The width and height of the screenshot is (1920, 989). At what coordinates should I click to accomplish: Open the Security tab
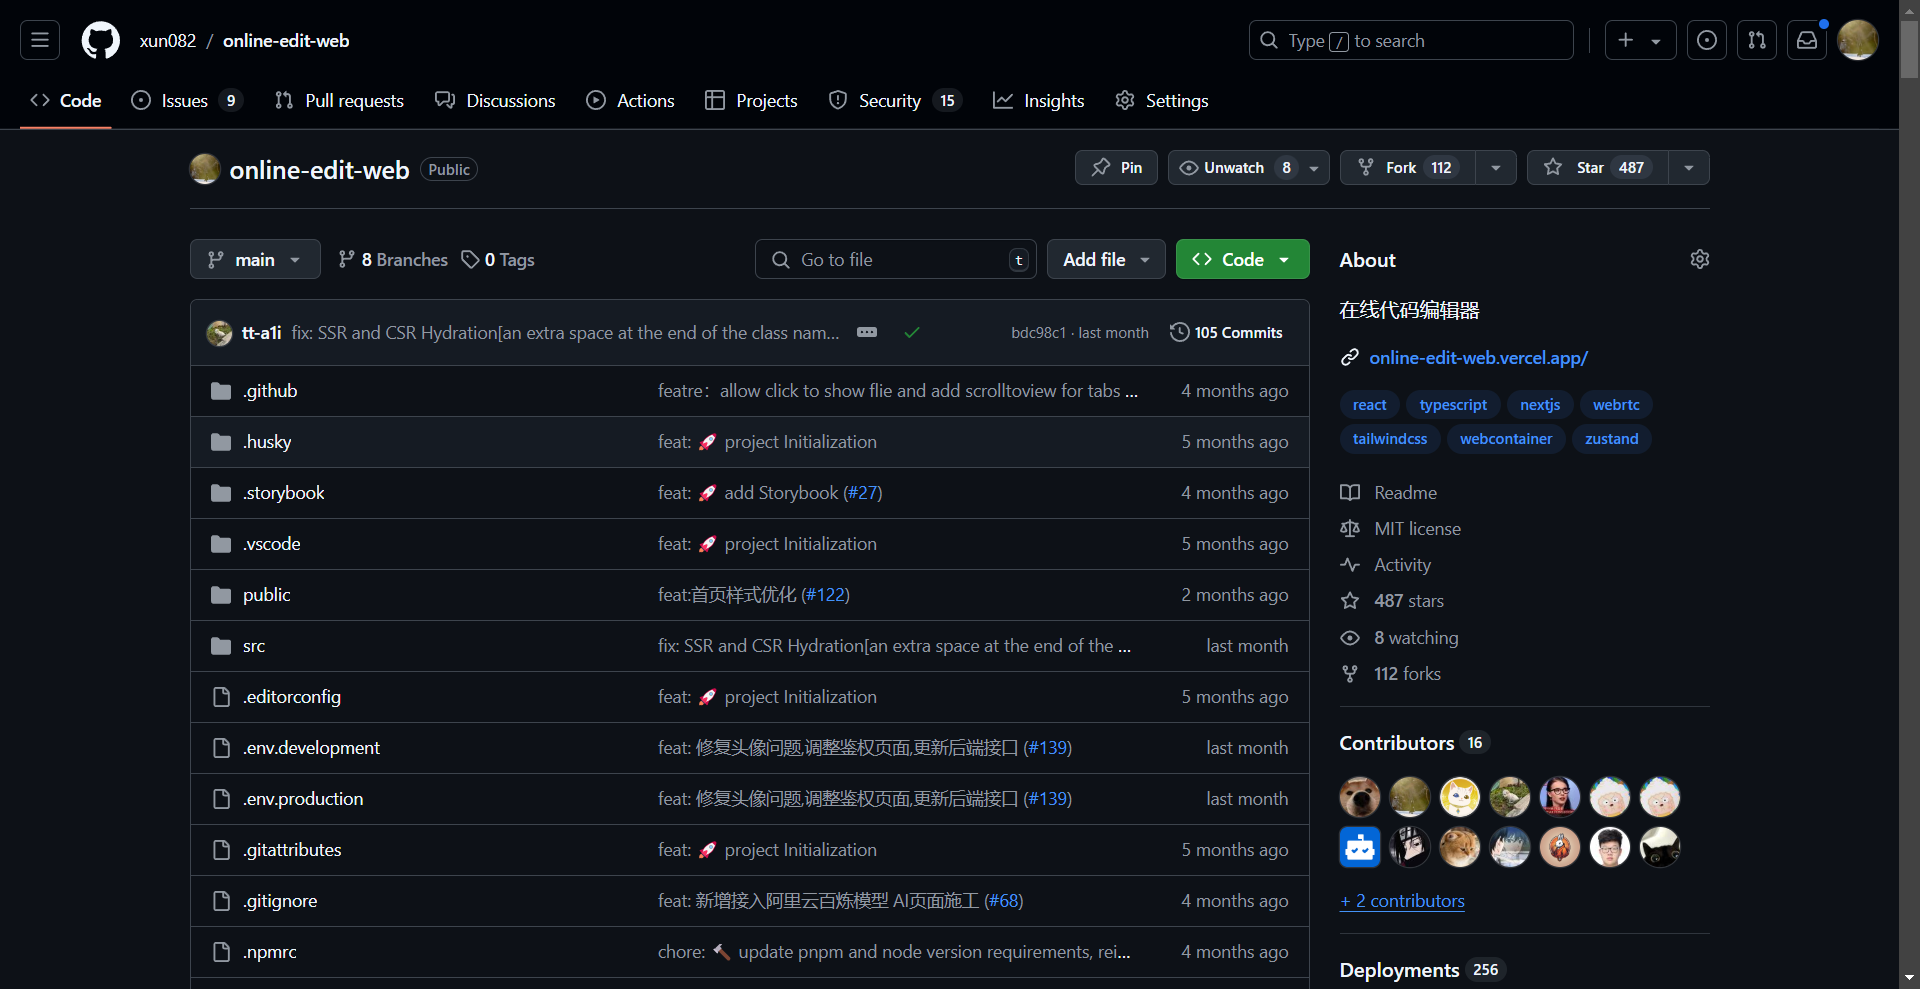894,100
